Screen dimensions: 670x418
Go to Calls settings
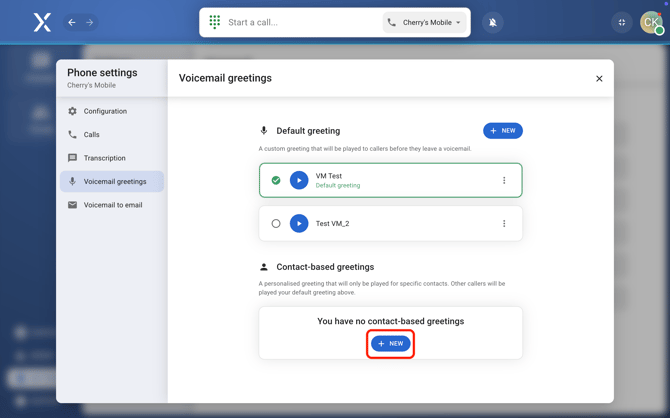pos(91,134)
